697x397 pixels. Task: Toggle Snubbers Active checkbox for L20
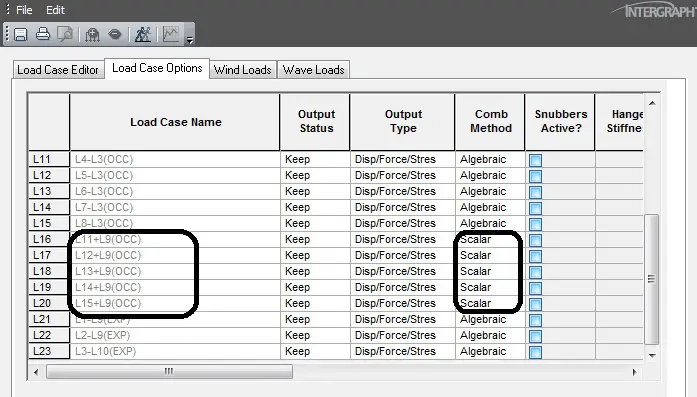pos(536,304)
